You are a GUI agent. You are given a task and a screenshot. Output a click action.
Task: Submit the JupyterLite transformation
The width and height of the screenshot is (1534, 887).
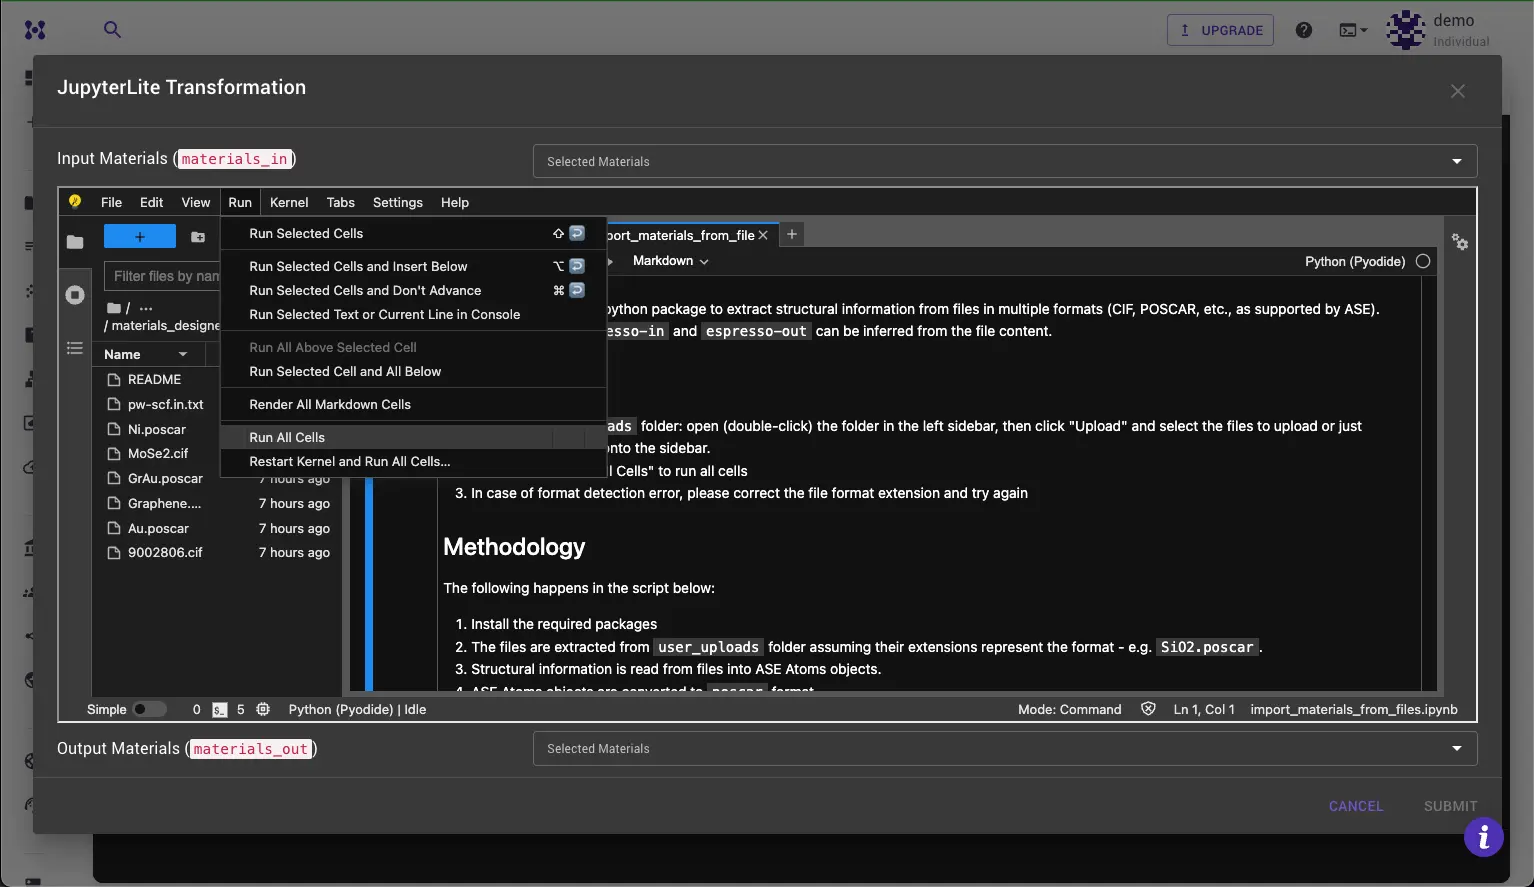[1450, 806]
